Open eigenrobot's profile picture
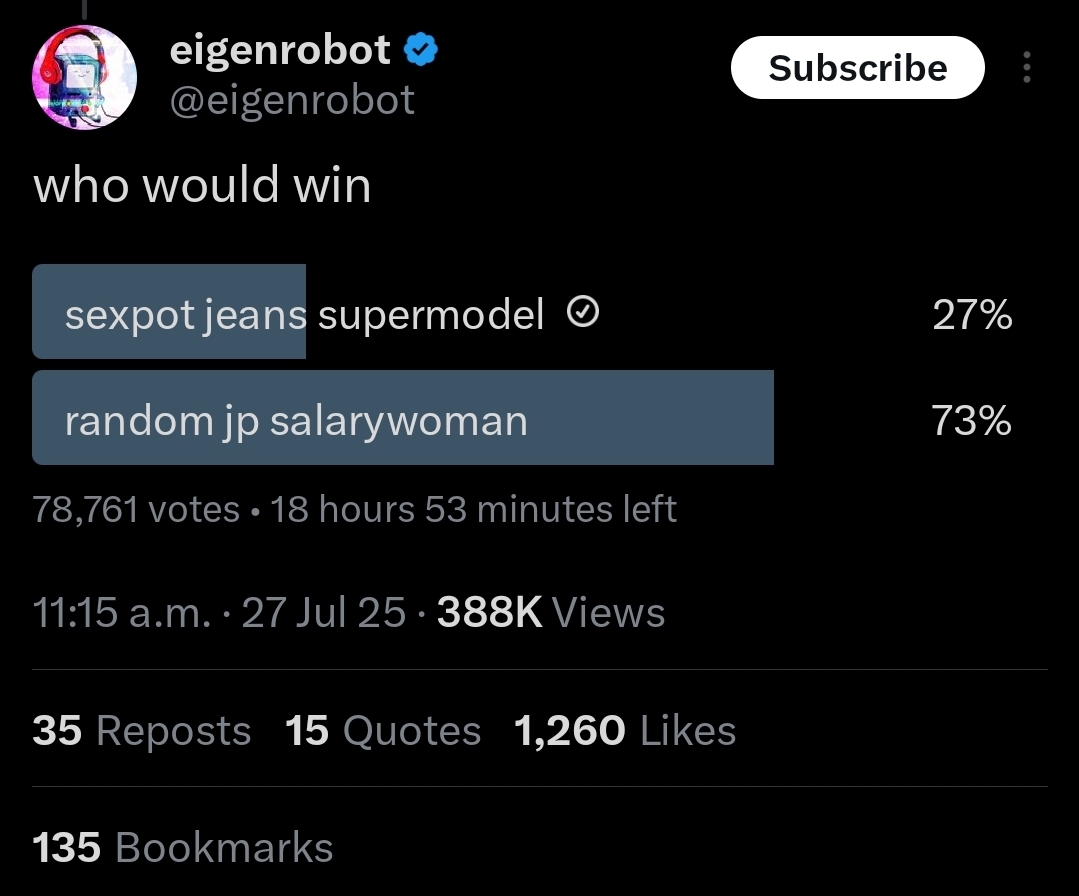This screenshot has height=896, width=1079. (84, 77)
